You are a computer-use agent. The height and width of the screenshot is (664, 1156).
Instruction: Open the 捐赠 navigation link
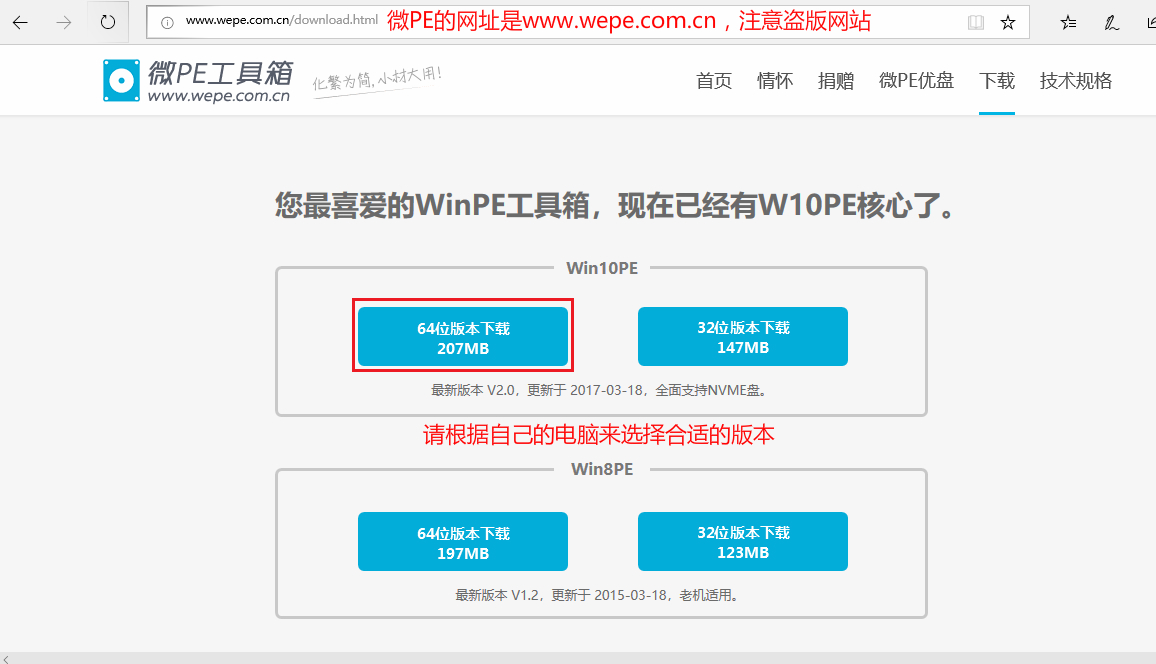pyautogui.click(x=836, y=81)
